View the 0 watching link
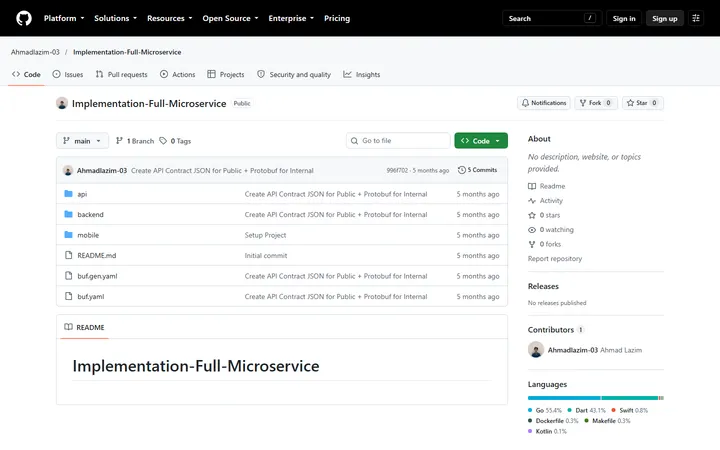The image size is (720, 450). point(551,230)
